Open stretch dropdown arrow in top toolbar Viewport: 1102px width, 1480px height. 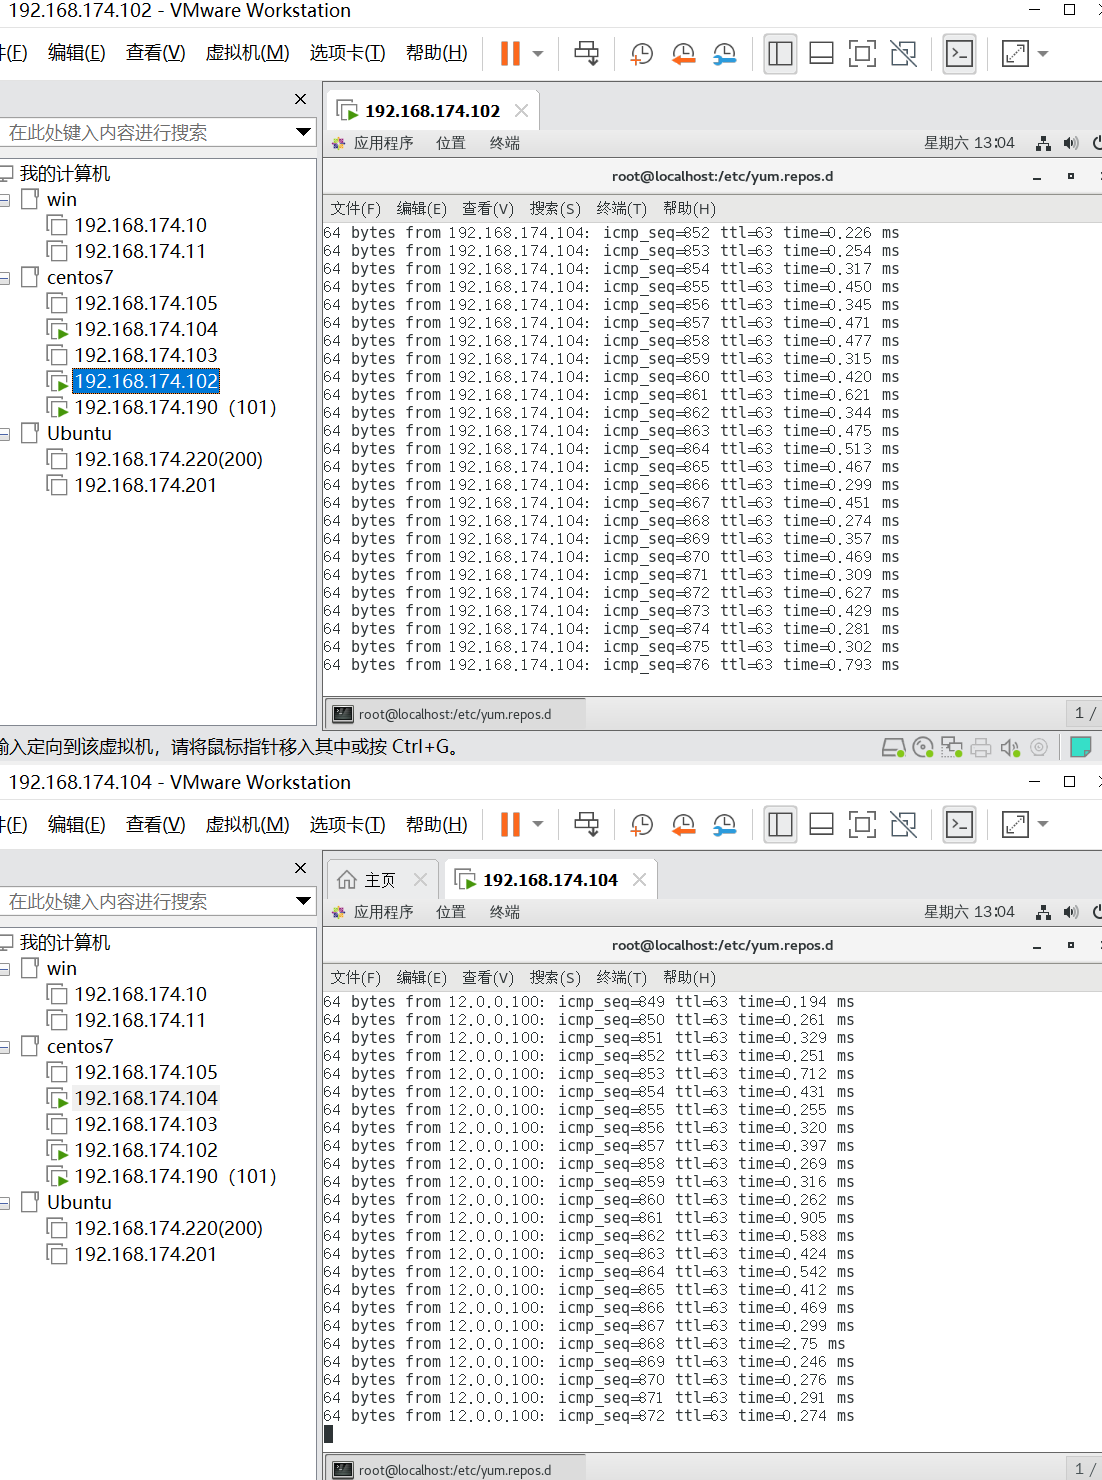(1043, 54)
